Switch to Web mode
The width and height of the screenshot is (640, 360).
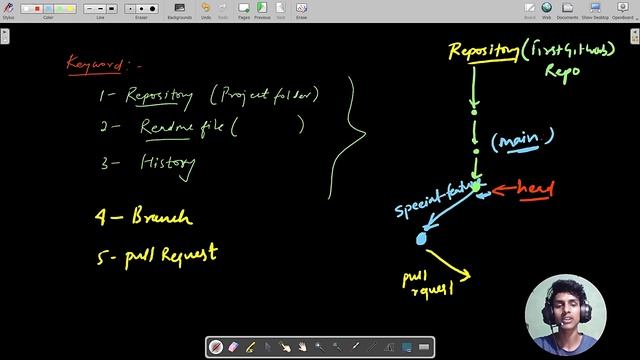coord(547,10)
